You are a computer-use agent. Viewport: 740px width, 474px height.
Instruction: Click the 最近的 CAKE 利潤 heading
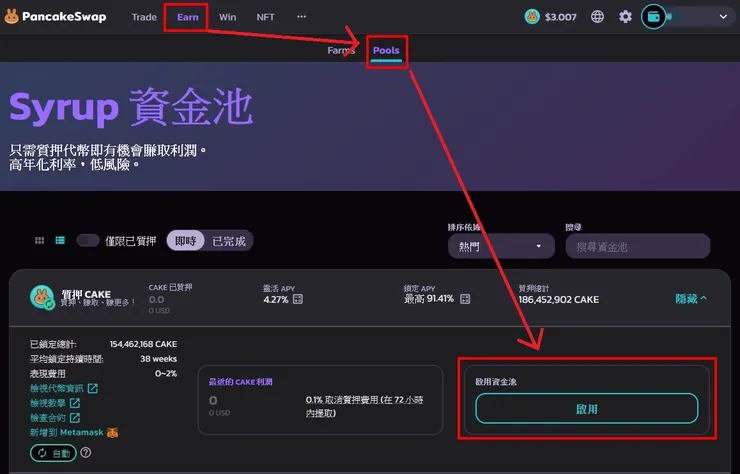click(241, 381)
